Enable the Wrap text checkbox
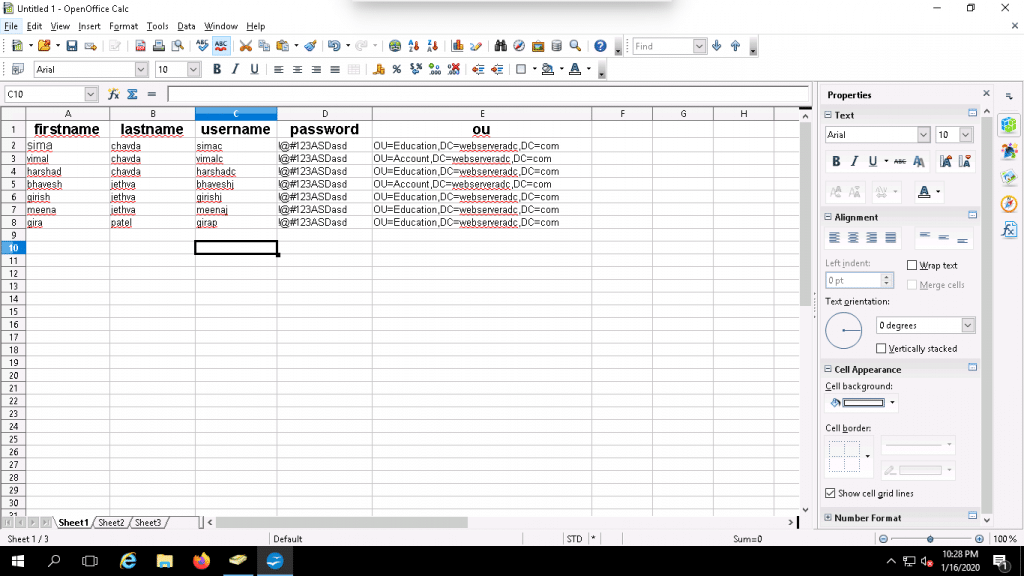 (912, 265)
